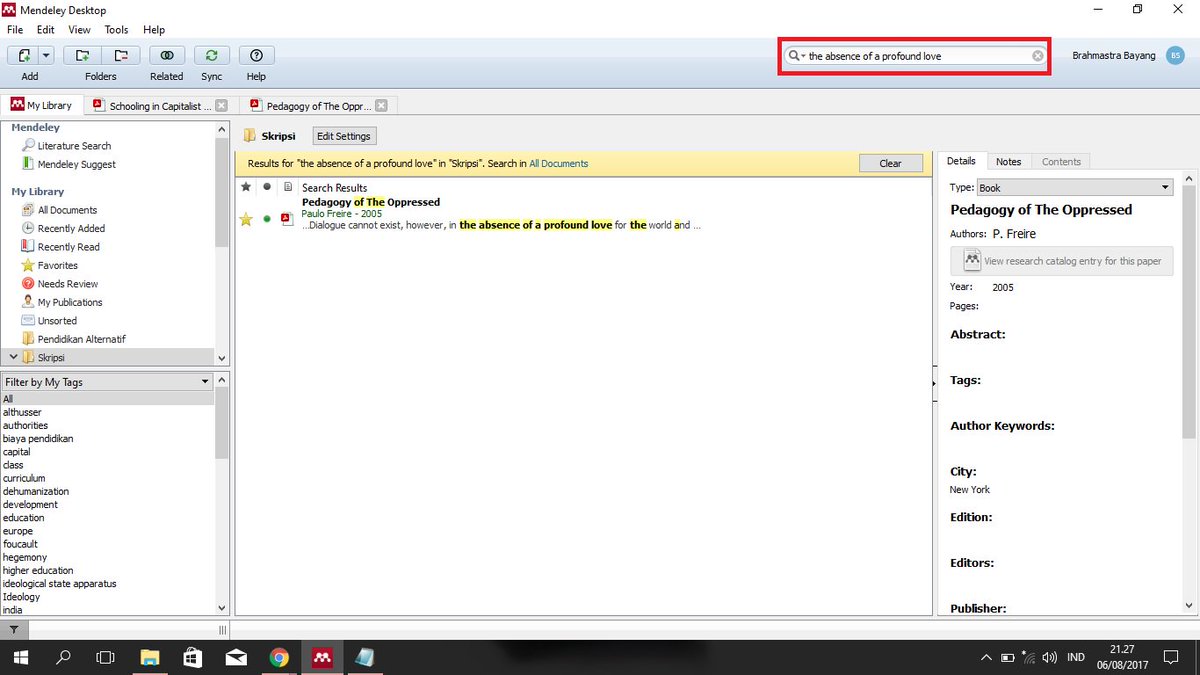This screenshot has width=1200, height=675.
Task: Click the create new folder icon
Action: point(82,56)
